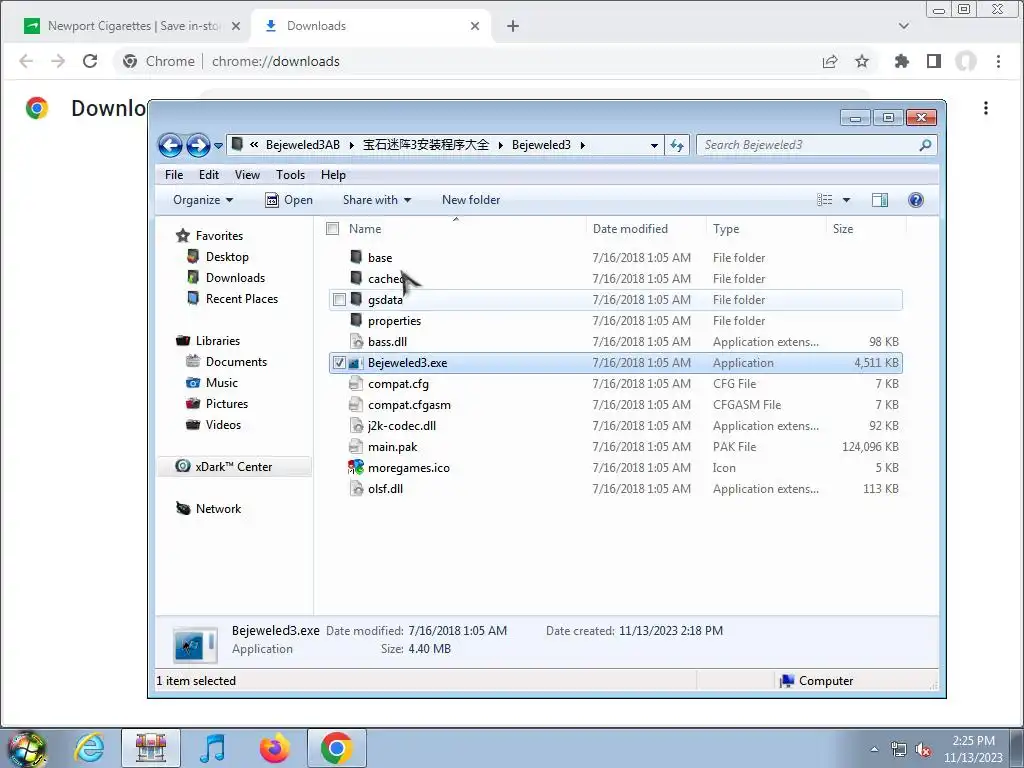Click the muted volume tray icon

pos(923,750)
